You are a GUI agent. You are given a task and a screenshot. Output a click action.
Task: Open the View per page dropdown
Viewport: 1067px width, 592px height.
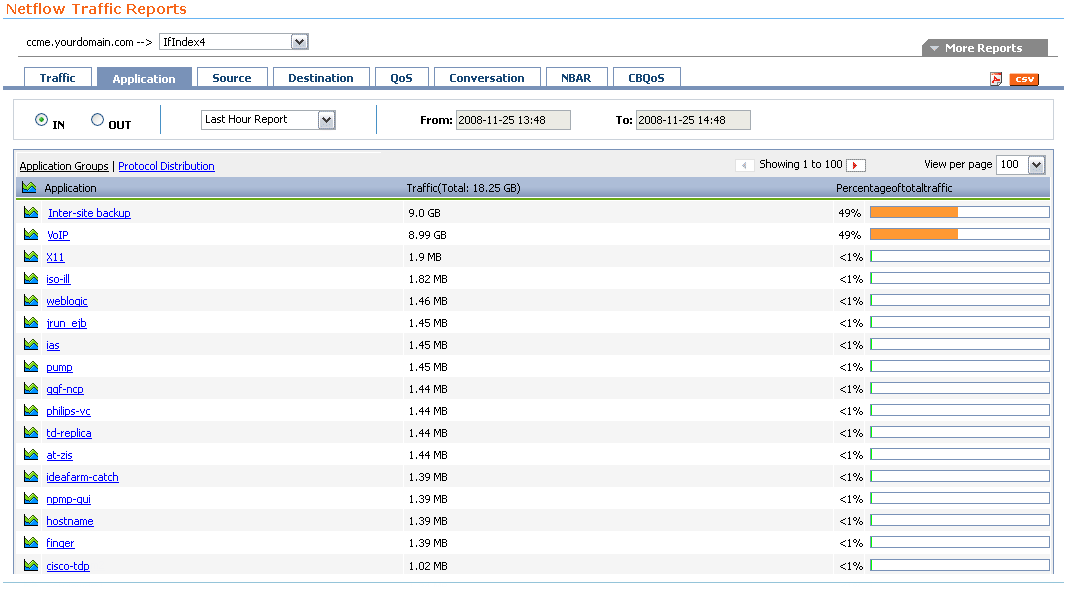tap(1020, 165)
